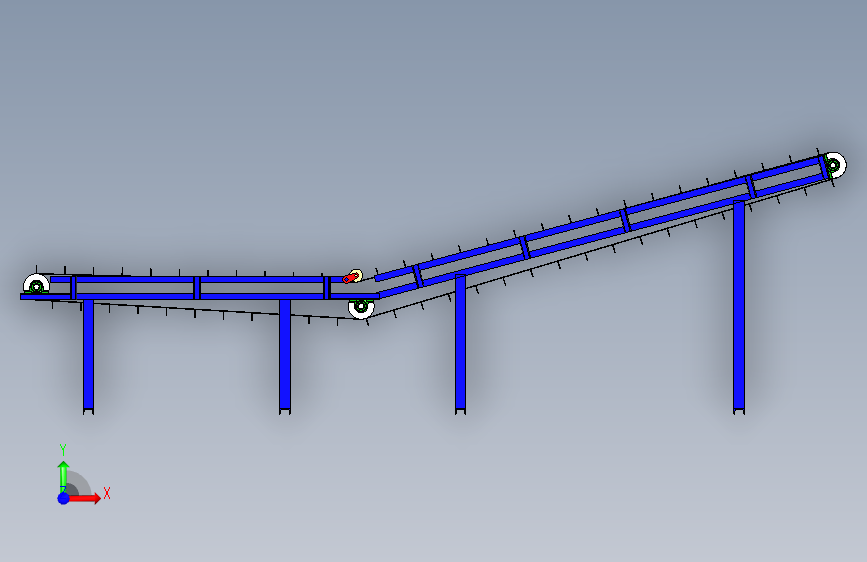Screen dimensions: 867x562
Task: Click the green Y label of the triad
Action: pyautogui.click(x=63, y=450)
